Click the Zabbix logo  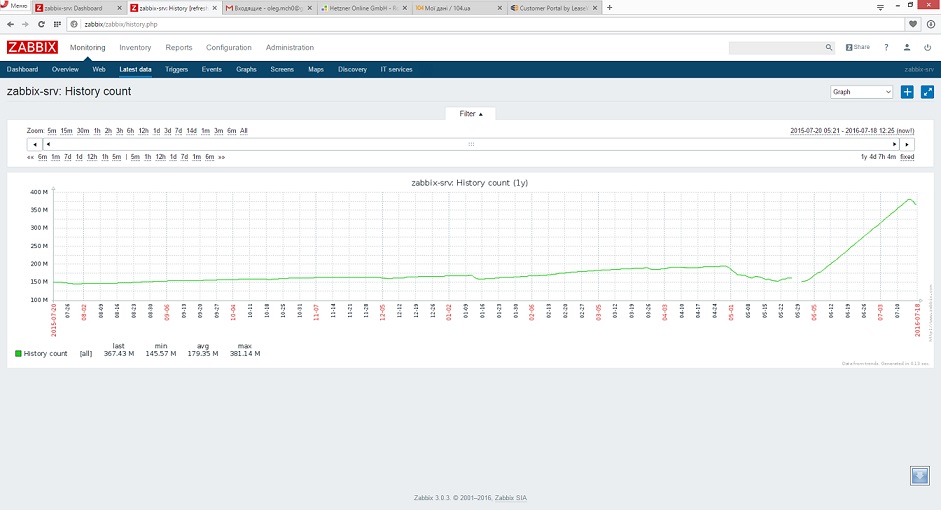[x=32, y=47]
